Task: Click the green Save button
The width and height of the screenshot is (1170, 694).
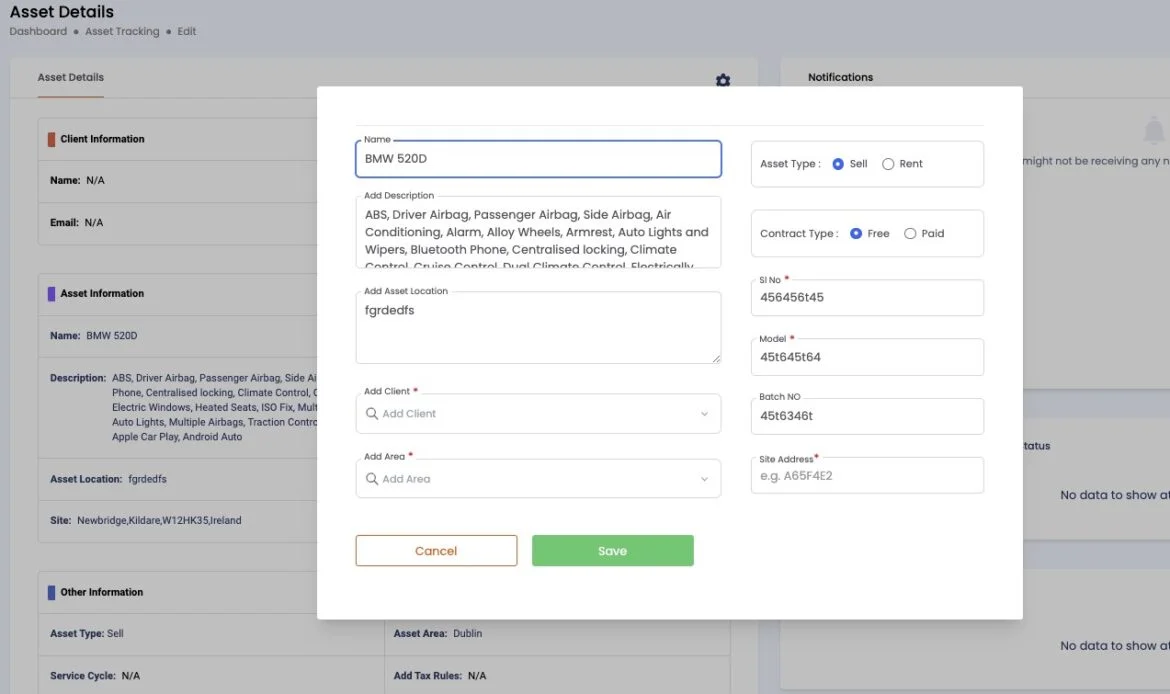Action: (612, 551)
